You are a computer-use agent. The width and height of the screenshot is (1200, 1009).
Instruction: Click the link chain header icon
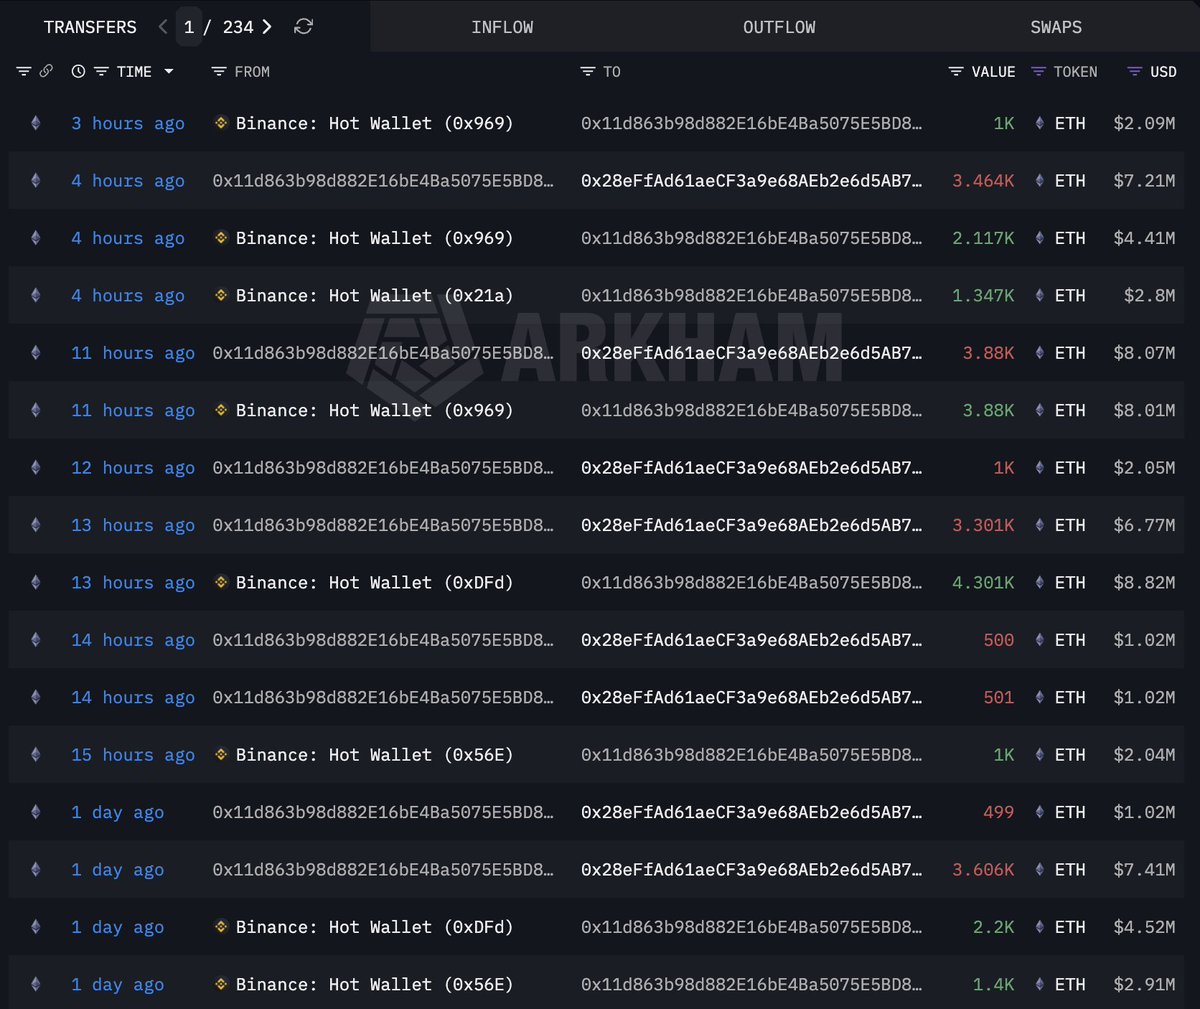46,72
